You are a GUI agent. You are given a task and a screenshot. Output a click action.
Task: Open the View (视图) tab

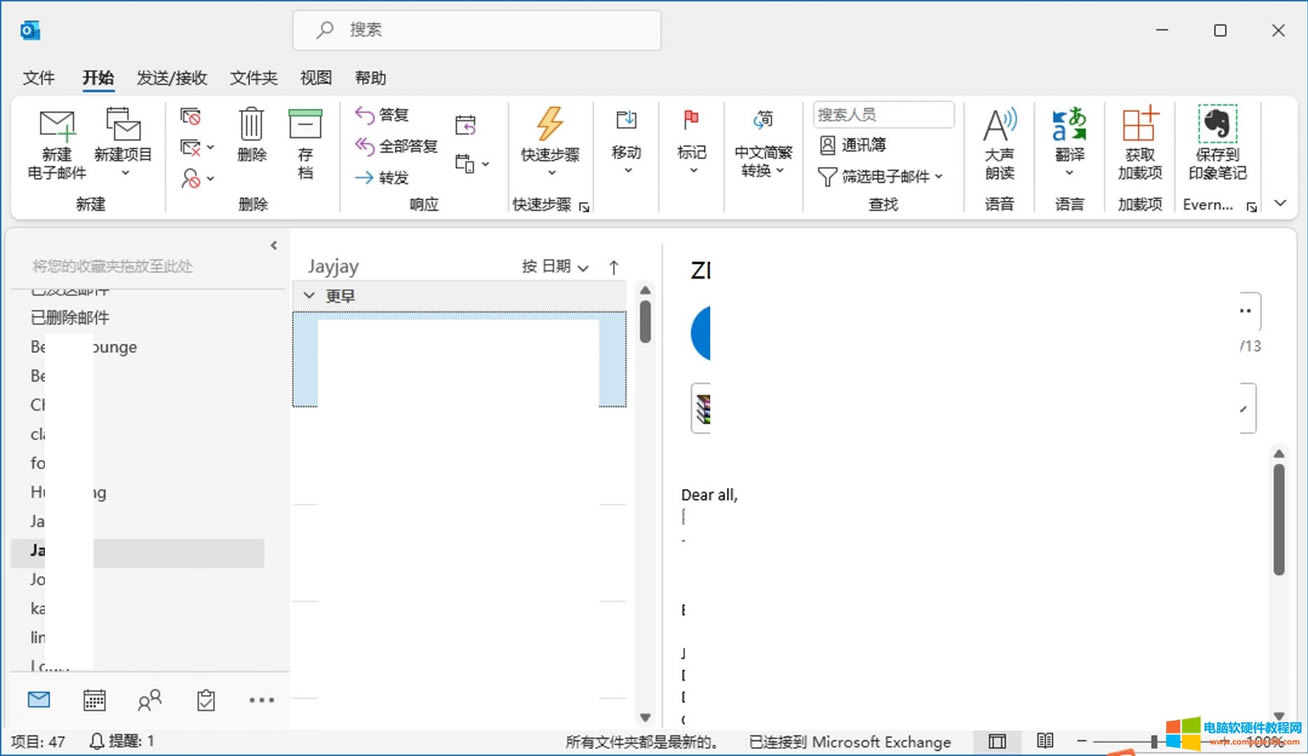tap(316, 78)
